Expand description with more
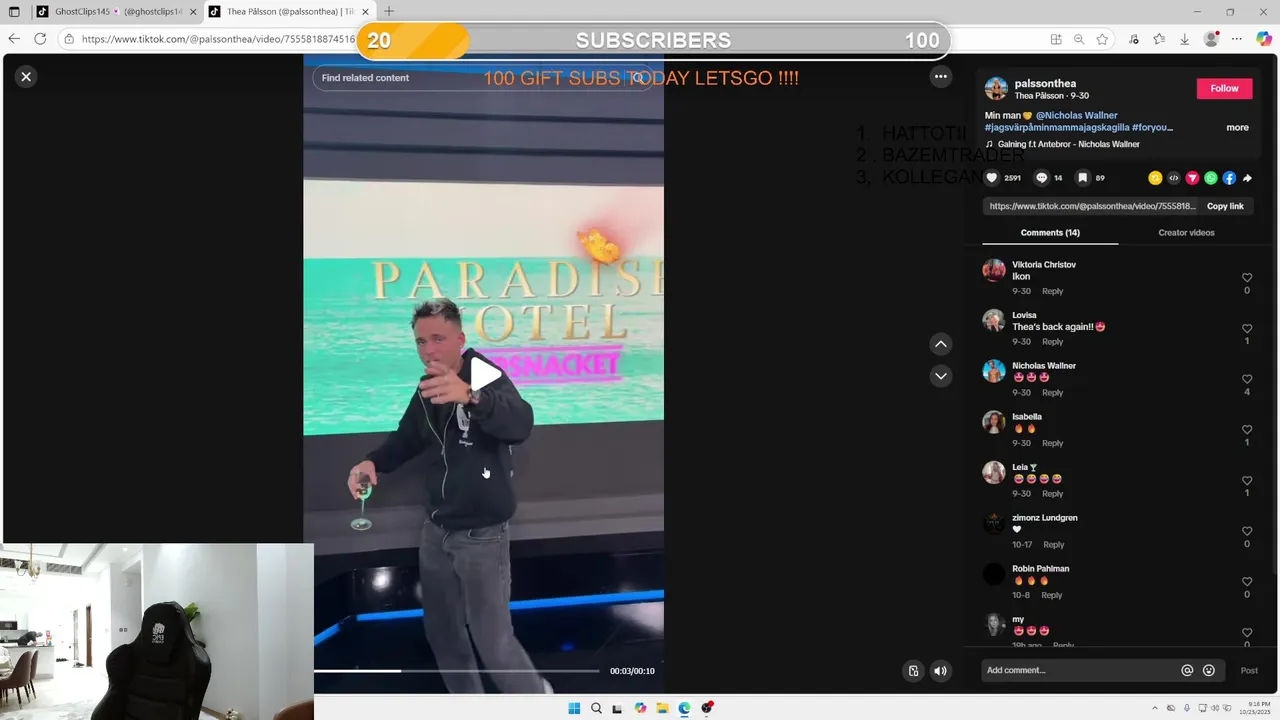 tap(1237, 127)
